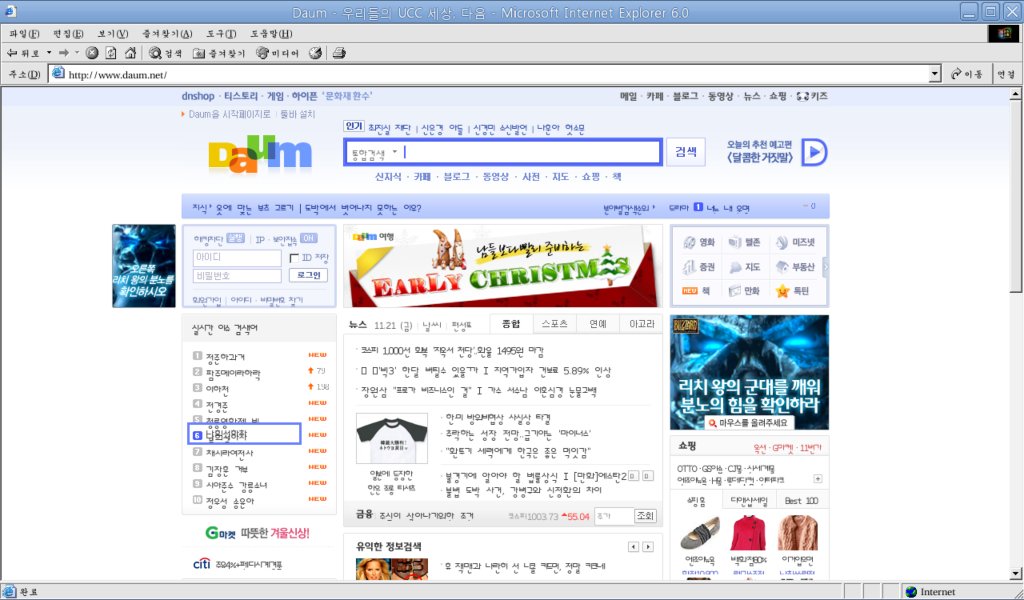Click the Internet zone globe in status bar
The width and height of the screenshot is (1024, 600).
pyautogui.click(x=912, y=592)
